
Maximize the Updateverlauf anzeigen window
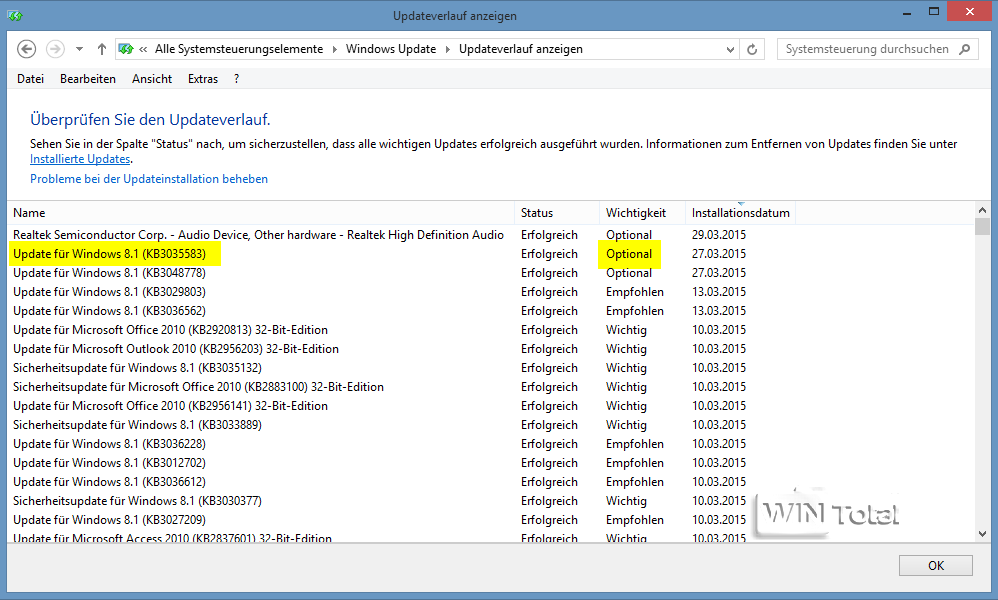(934, 11)
